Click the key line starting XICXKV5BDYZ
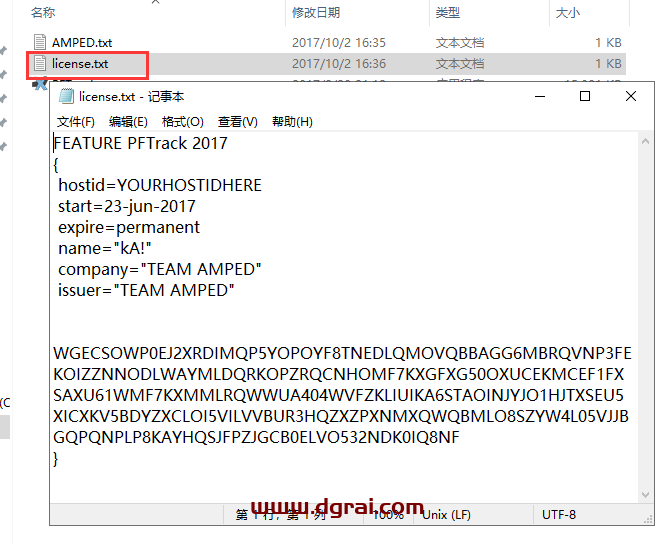This screenshot has height=544, width=671. (341, 416)
